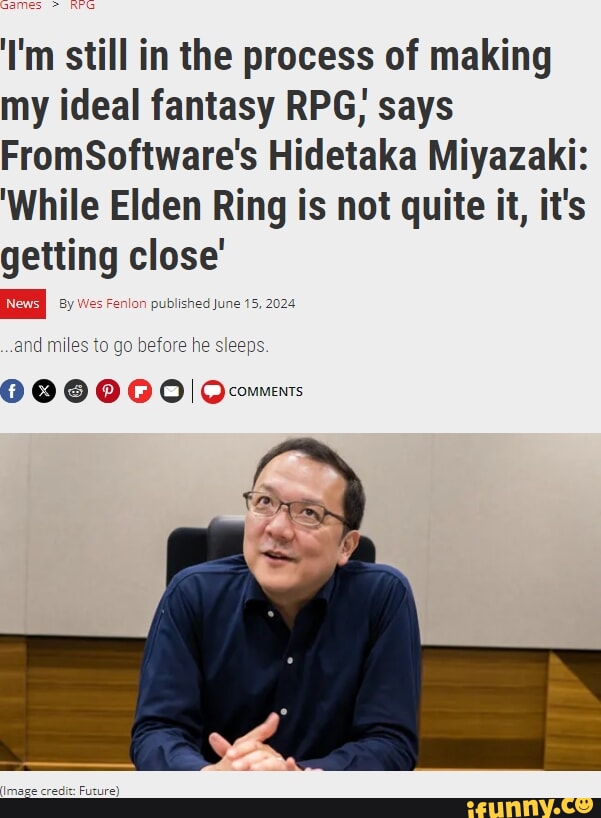
Task: Select the published June 15, 2024 date
Action: (x=223, y=304)
